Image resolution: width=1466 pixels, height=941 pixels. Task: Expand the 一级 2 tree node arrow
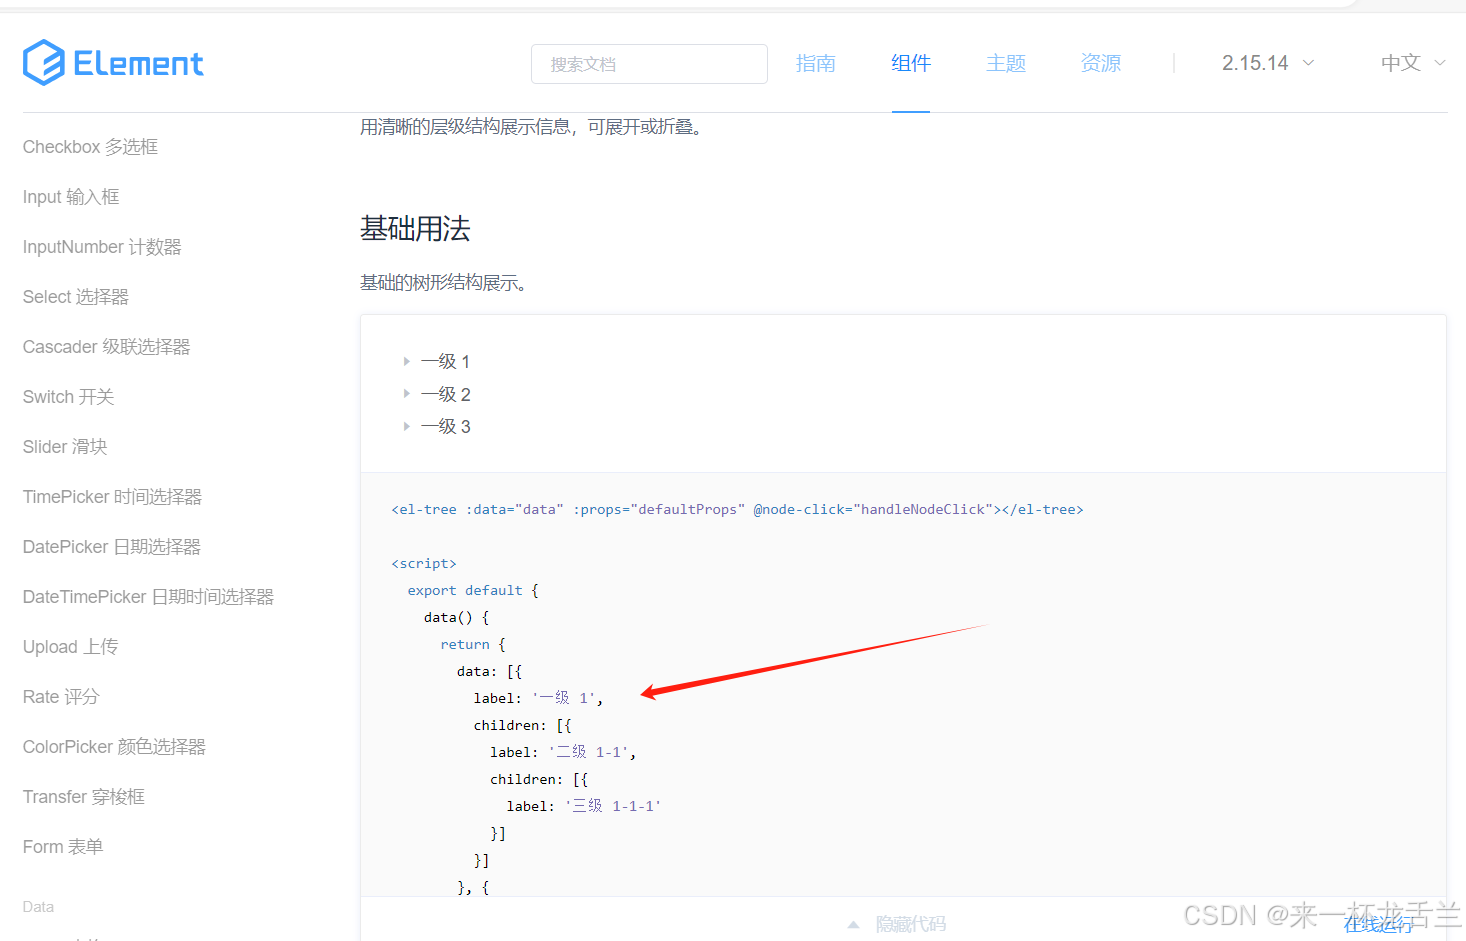click(406, 394)
